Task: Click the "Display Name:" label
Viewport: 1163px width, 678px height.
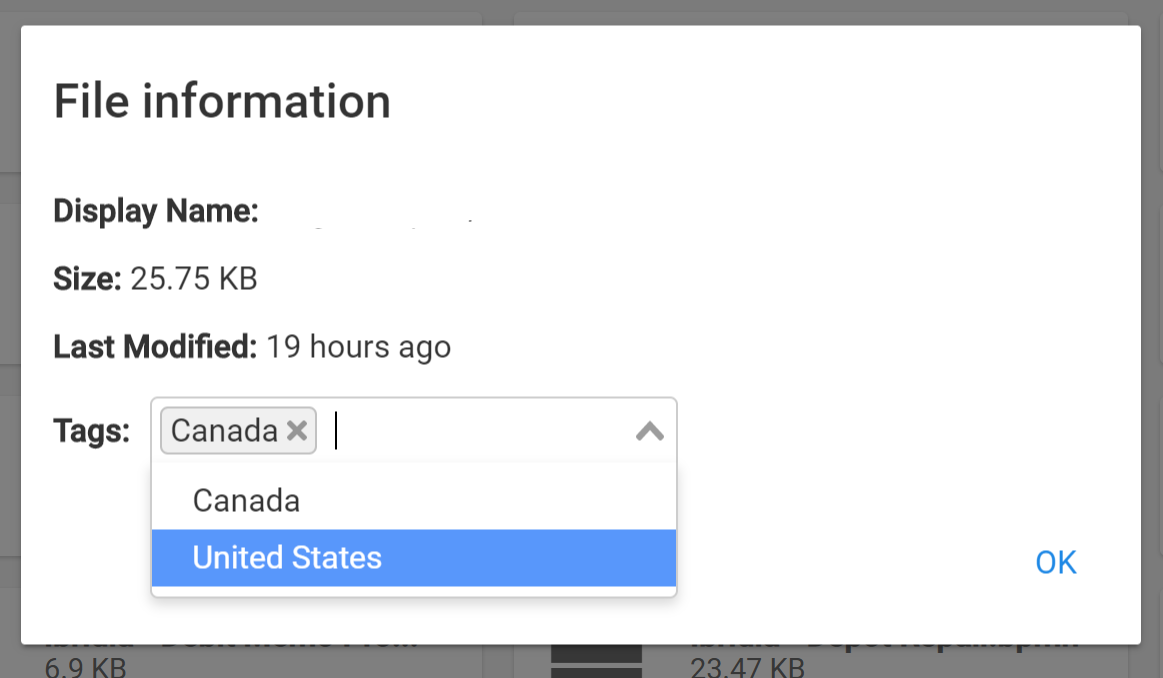Action: [155, 211]
